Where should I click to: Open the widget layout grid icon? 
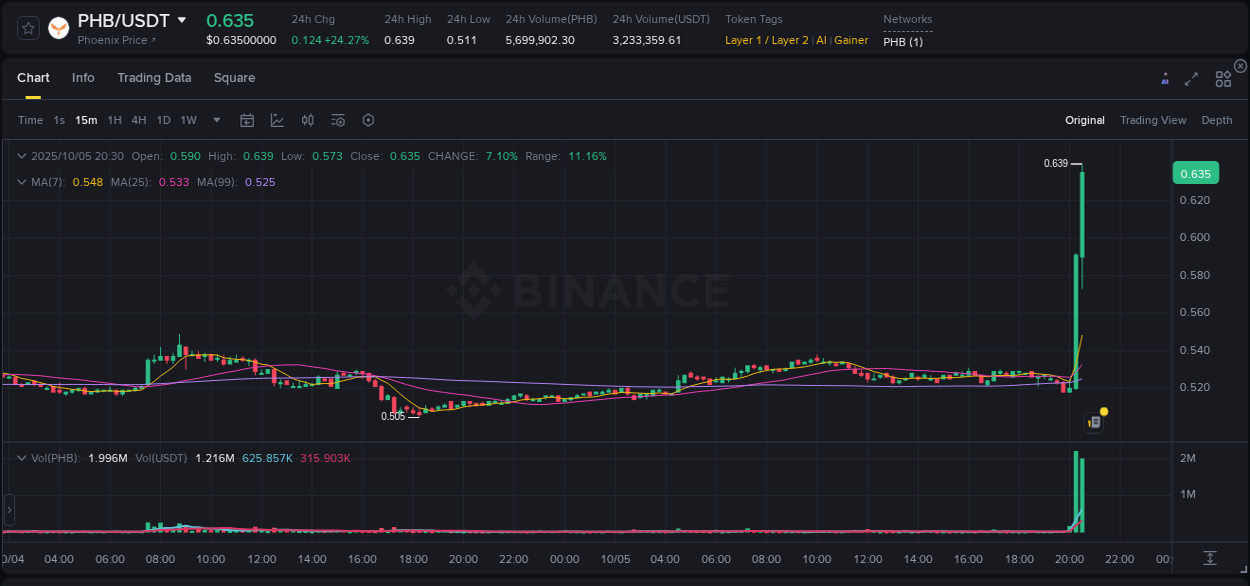click(x=1223, y=78)
